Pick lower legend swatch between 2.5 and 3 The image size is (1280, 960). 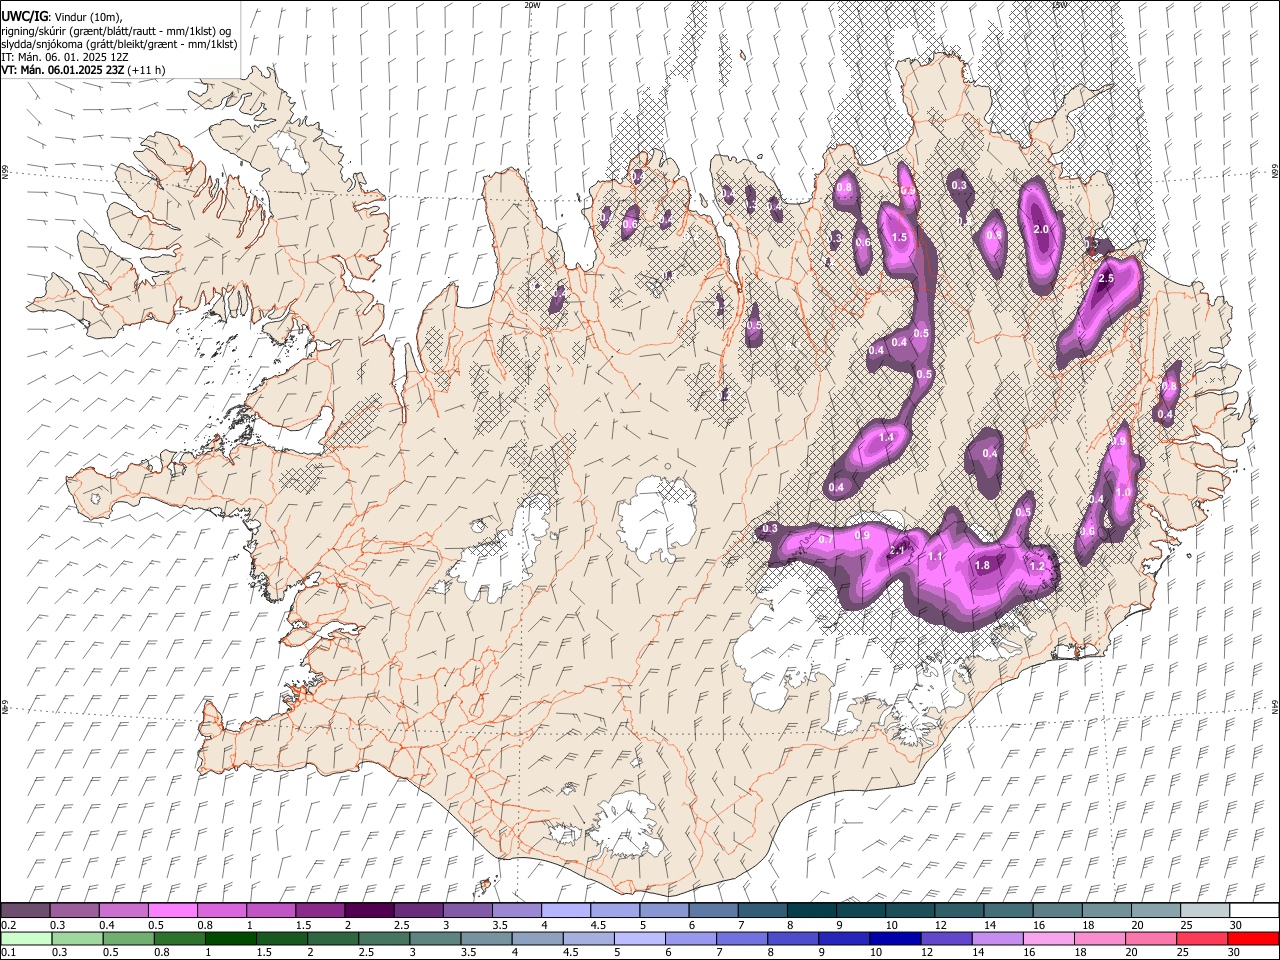tap(383, 938)
